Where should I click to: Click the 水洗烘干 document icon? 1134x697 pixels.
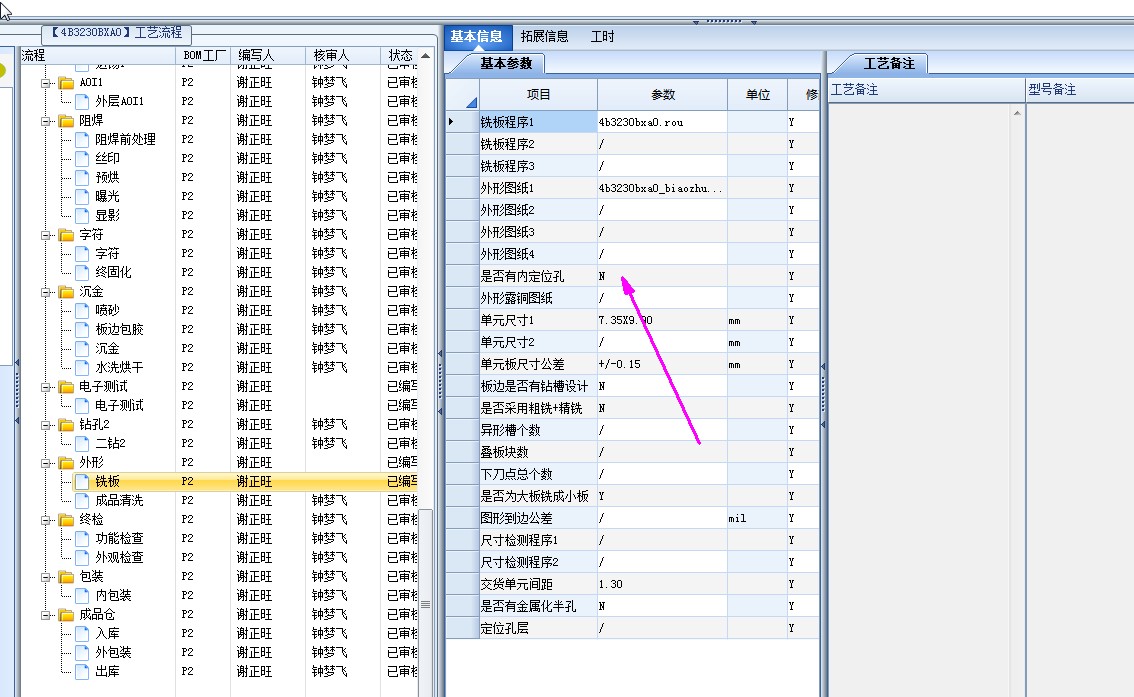click(82, 367)
